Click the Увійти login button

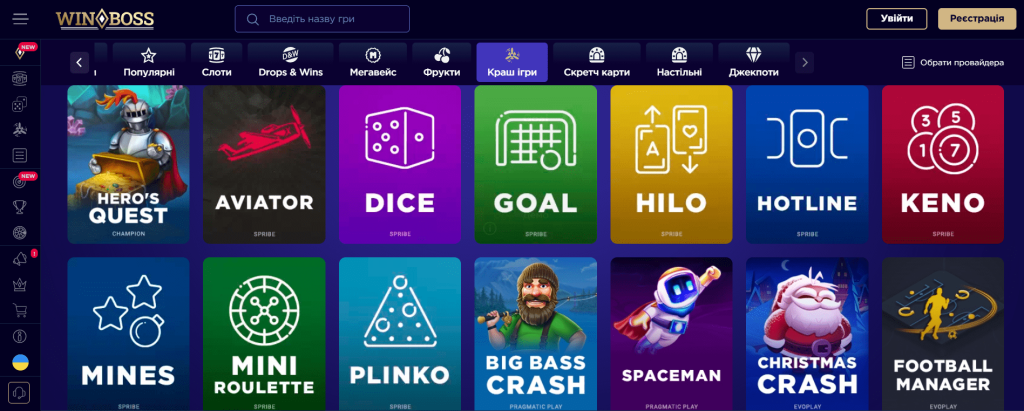pyautogui.click(x=897, y=18)
